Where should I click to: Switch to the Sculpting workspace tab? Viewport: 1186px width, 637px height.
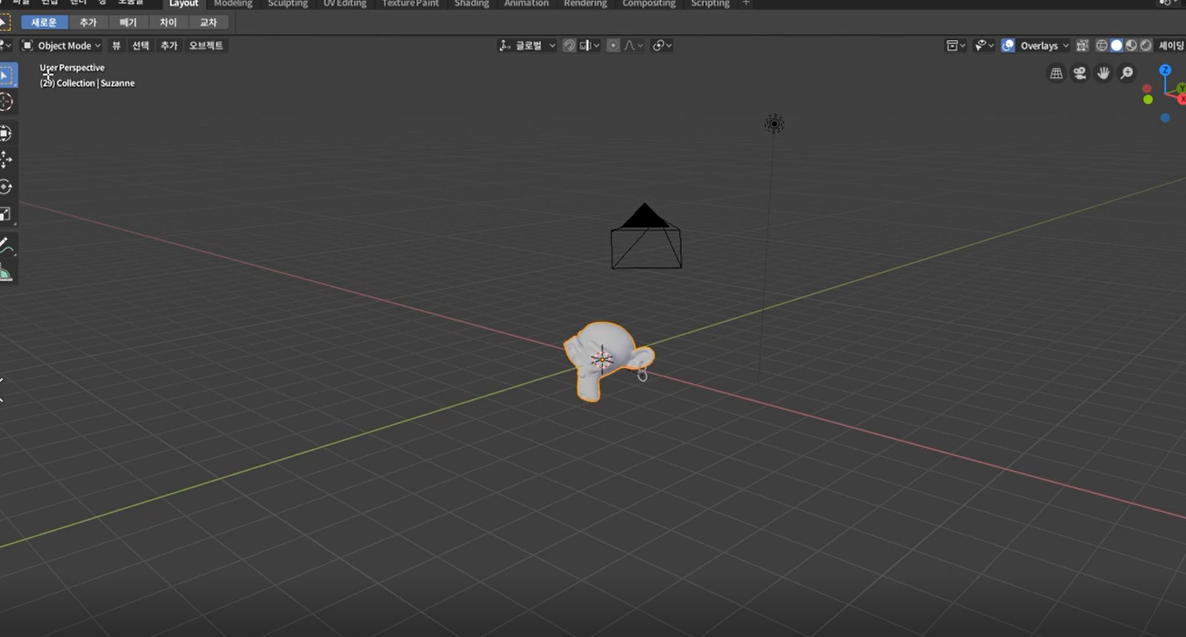[287, 4]
